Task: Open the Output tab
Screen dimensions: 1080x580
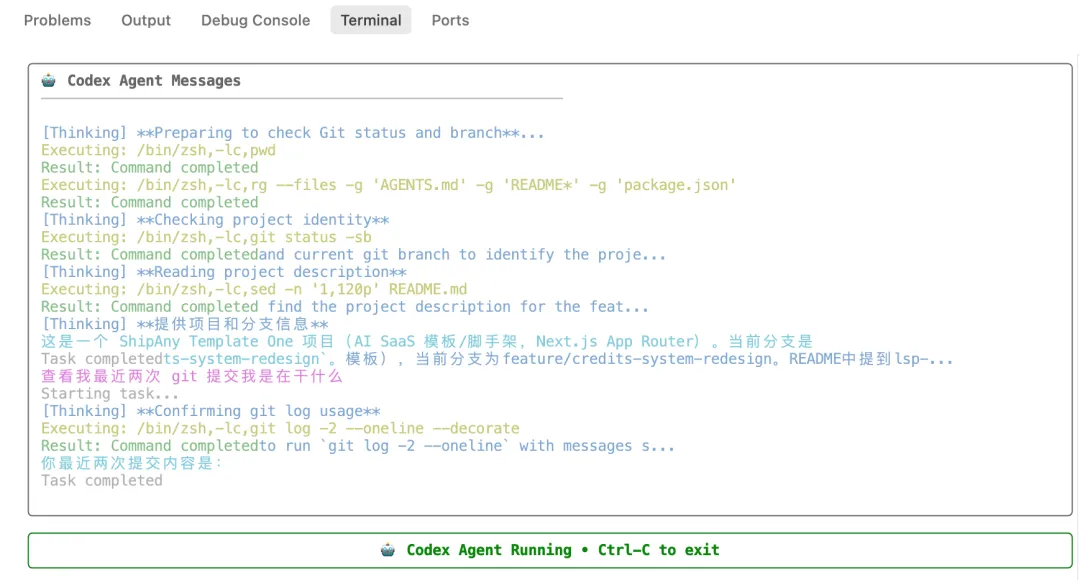Action: [146, 20]
